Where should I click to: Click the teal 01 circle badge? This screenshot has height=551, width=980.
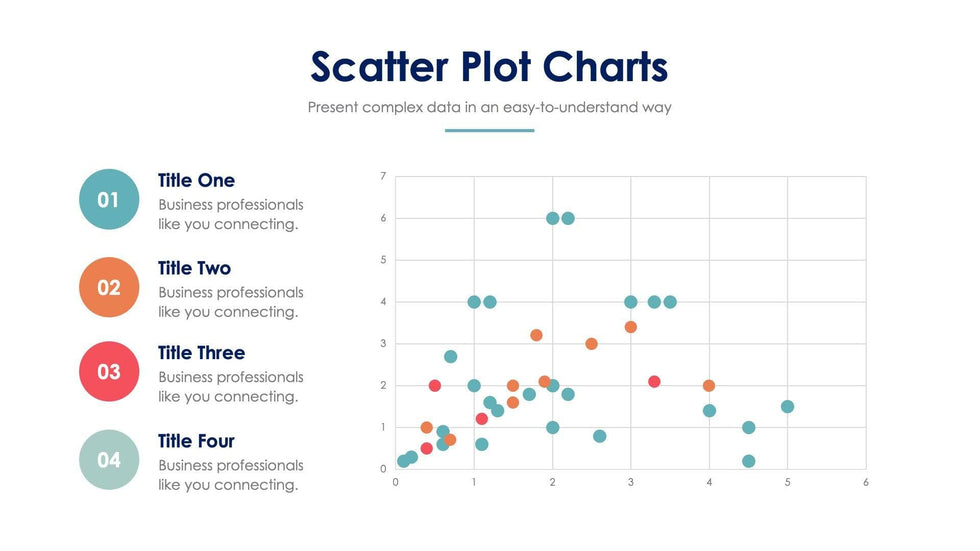coord(108,199)
